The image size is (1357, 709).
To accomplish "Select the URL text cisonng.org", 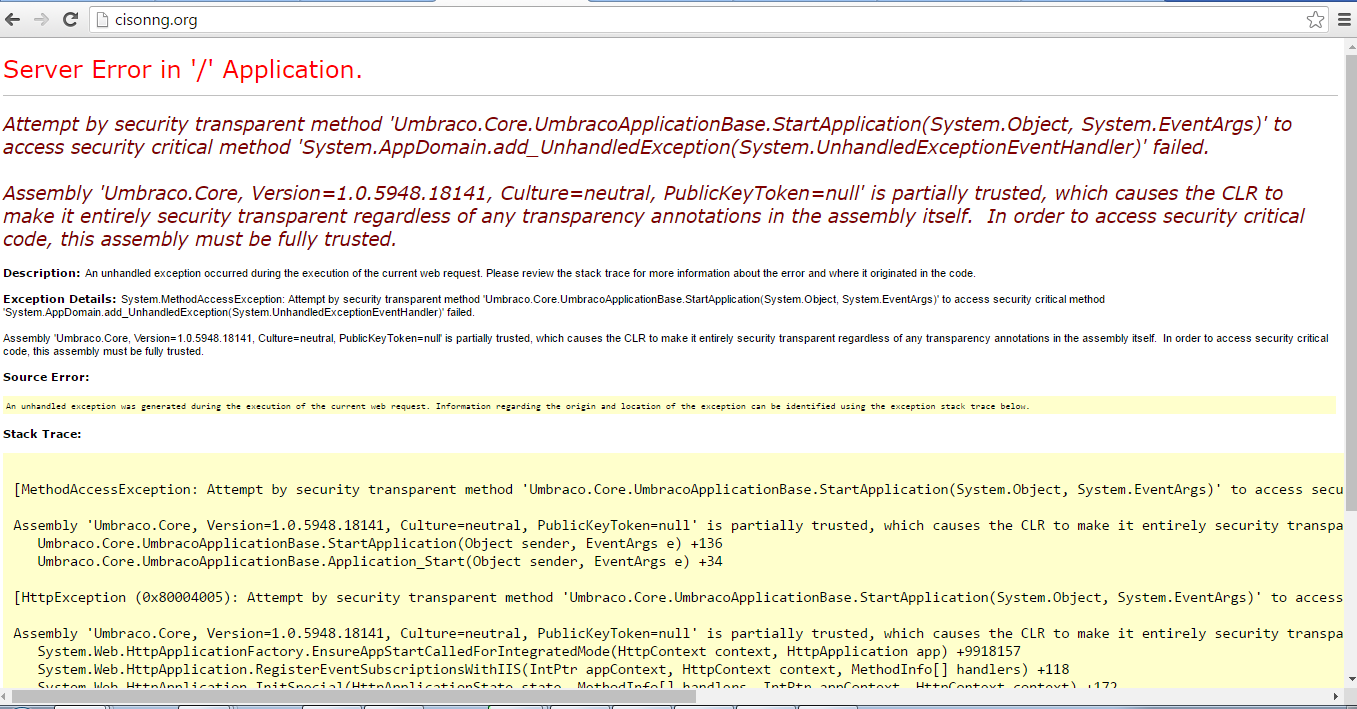I will pos(158,19).
